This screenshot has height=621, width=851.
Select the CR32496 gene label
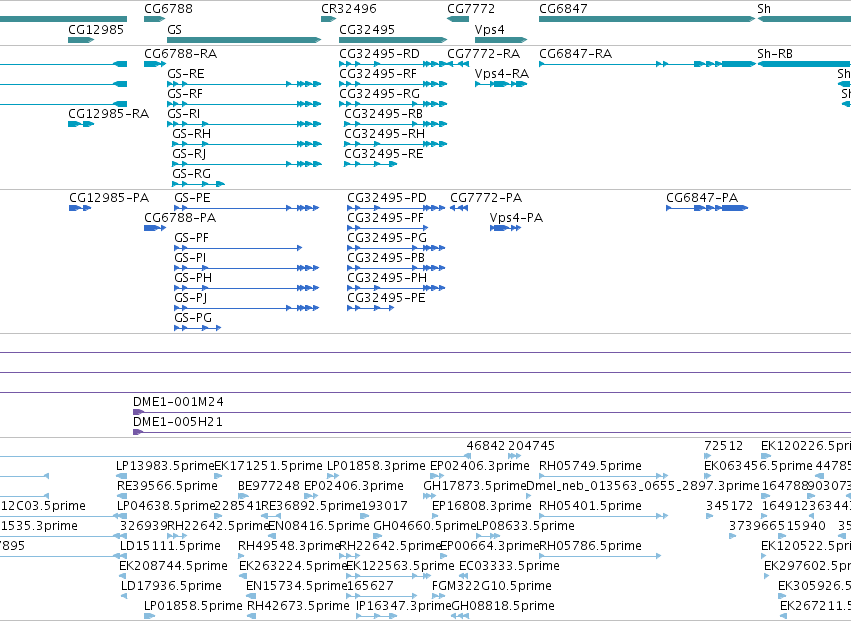pyautogui.click(x=348, y=9)
